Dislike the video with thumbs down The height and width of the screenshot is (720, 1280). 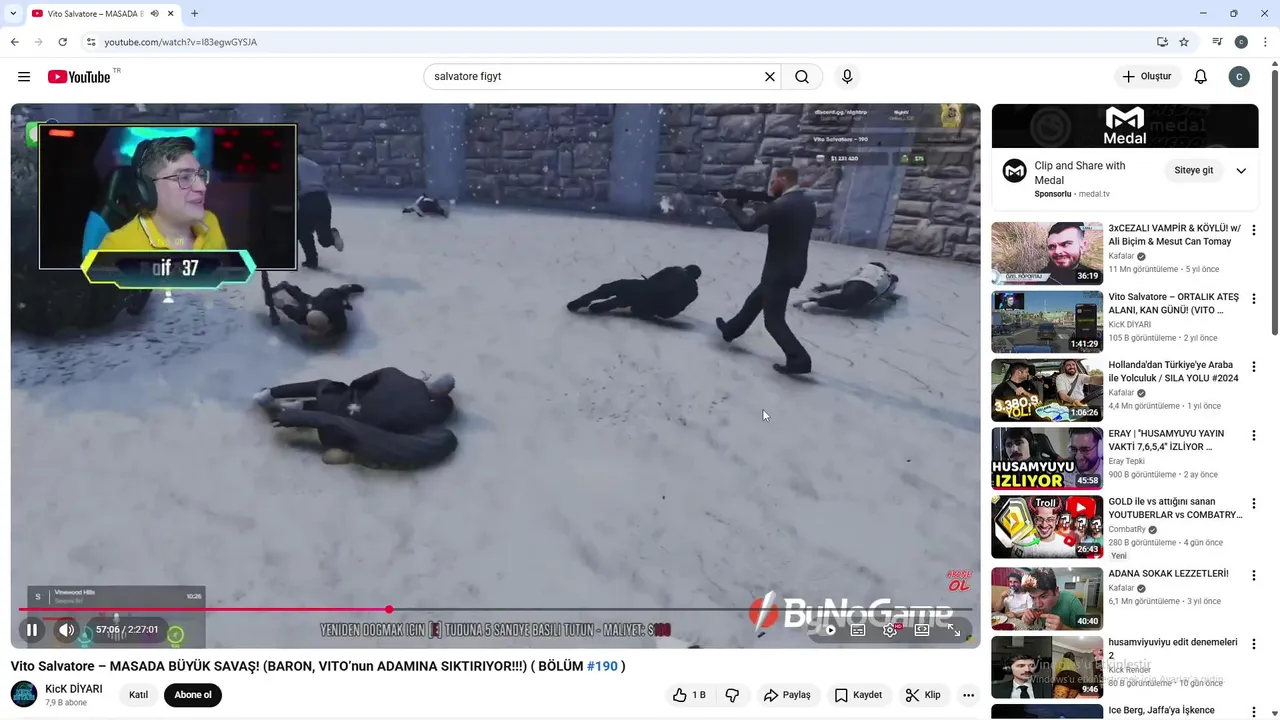(x=732, y=695)
